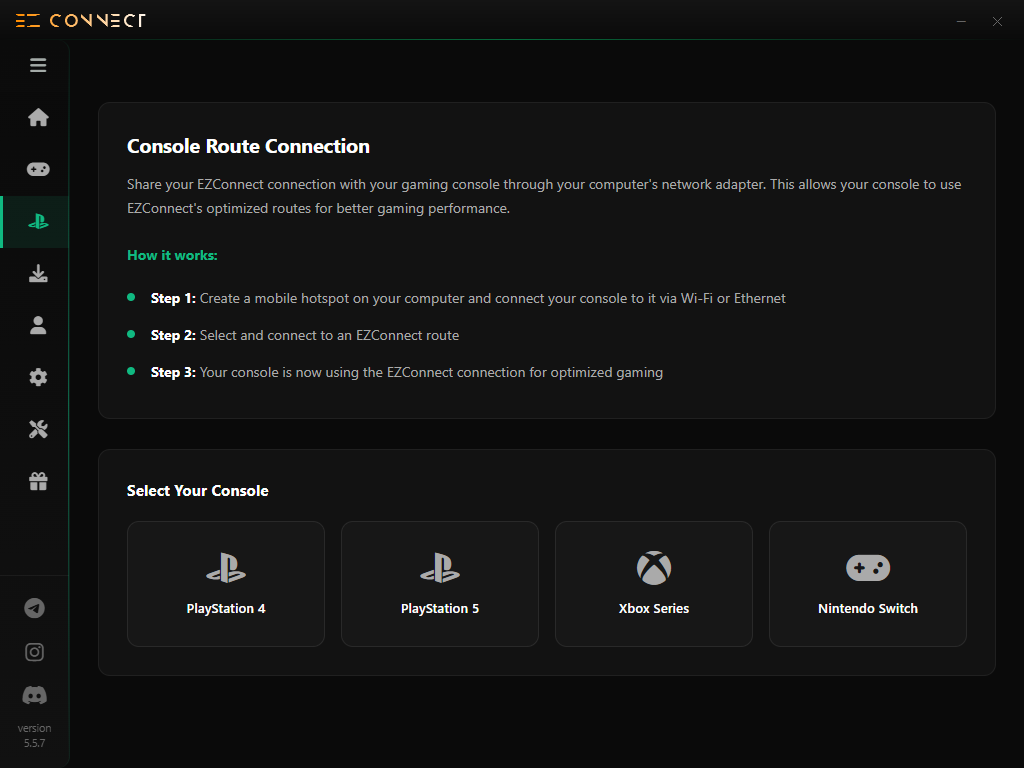
Task: Open Settings gear in sidebar
Action: [x=38, y=377]
